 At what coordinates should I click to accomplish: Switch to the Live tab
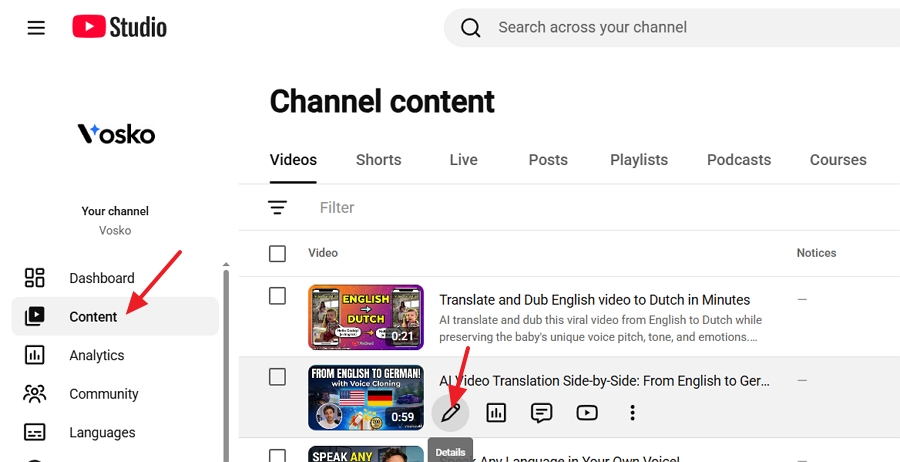(x=464, y=160)
